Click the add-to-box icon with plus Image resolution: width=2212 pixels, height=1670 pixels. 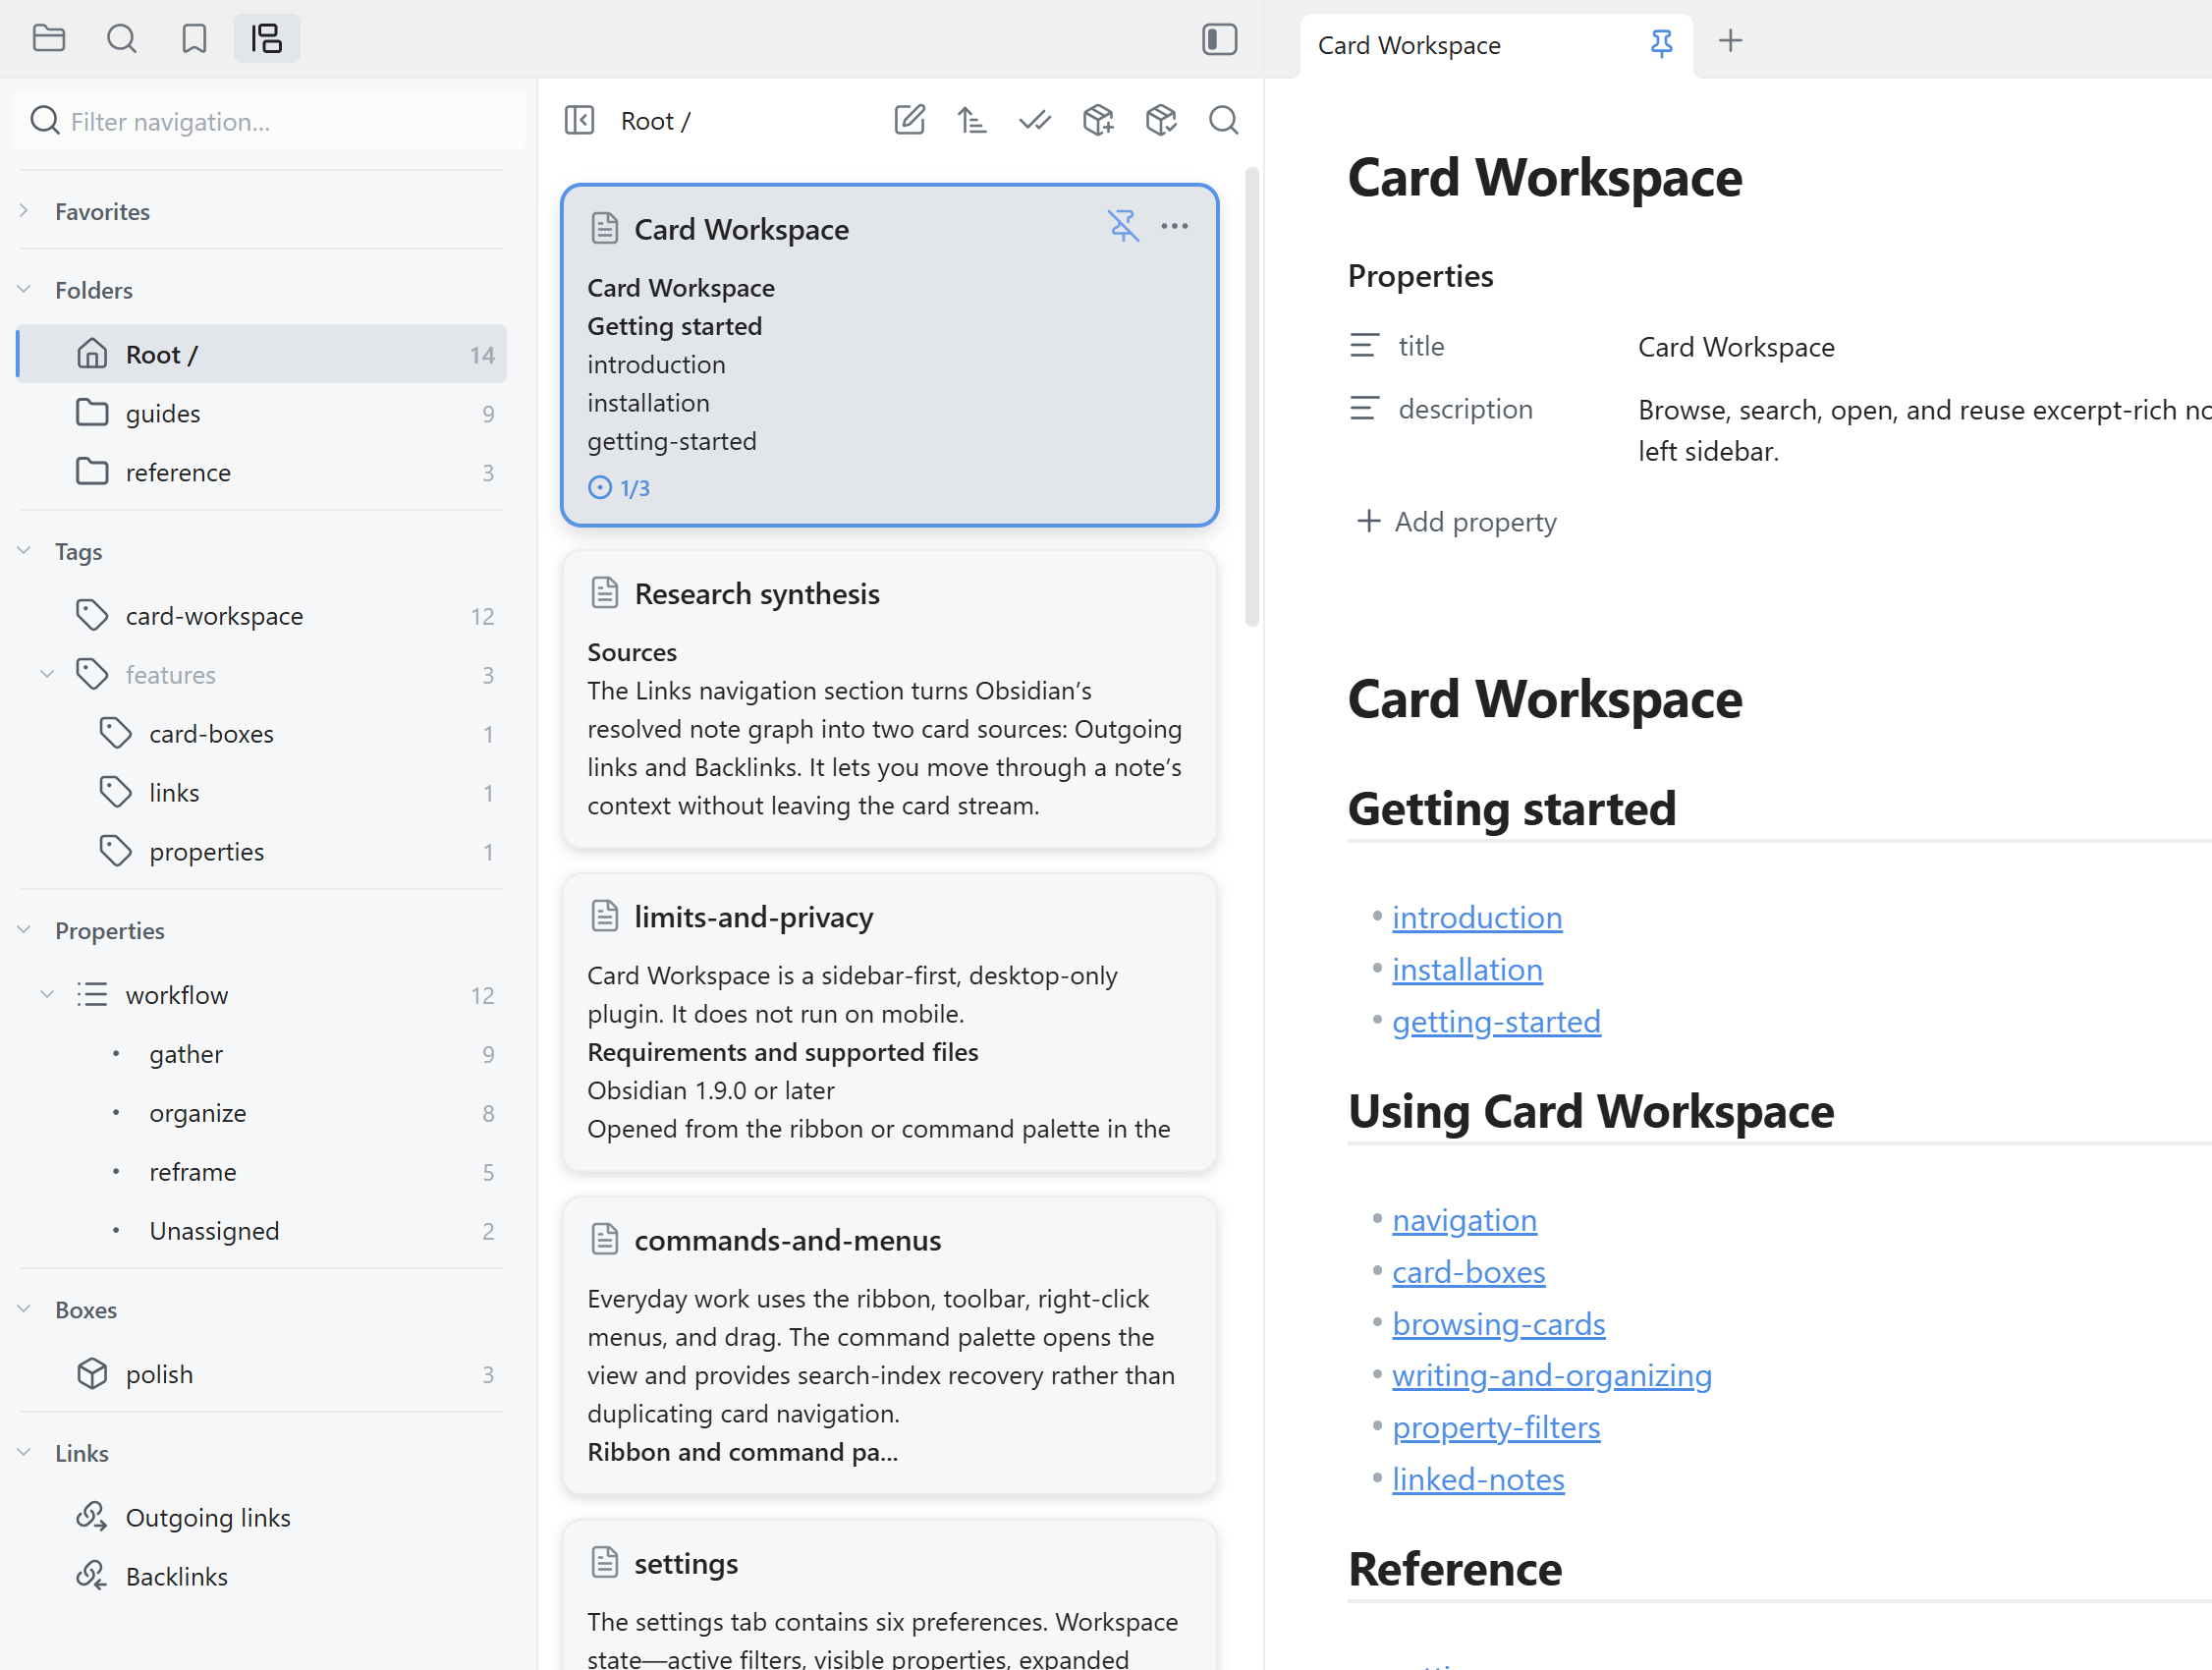coord(1098,120)
